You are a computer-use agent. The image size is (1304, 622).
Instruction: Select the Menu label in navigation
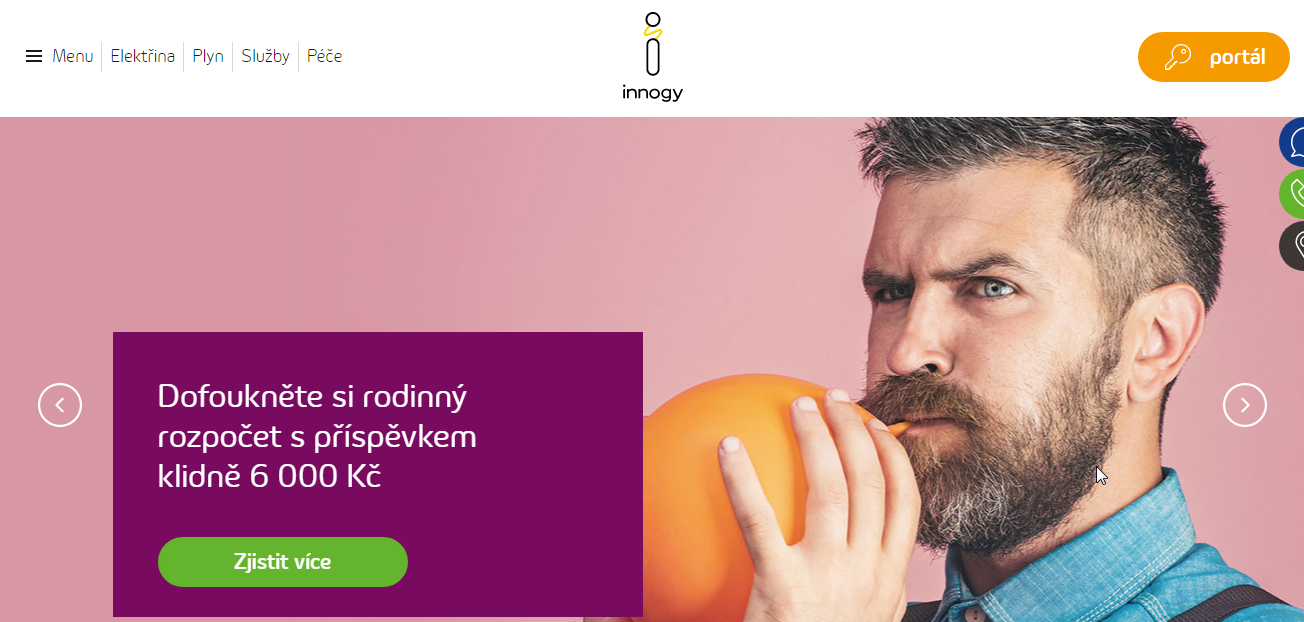73,57
